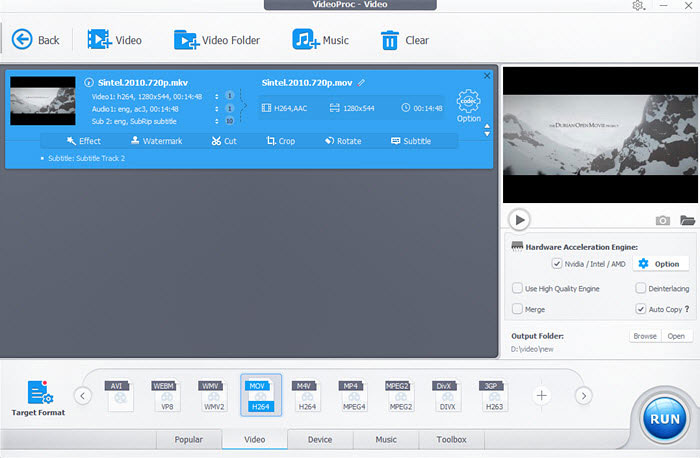
Task: Switch to the Popular tab
Action: click(x=189, y=440)
